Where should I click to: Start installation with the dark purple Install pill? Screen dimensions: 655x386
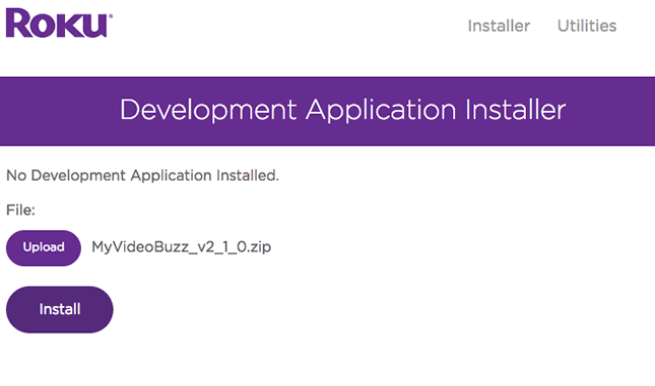[x=59, y=310]
